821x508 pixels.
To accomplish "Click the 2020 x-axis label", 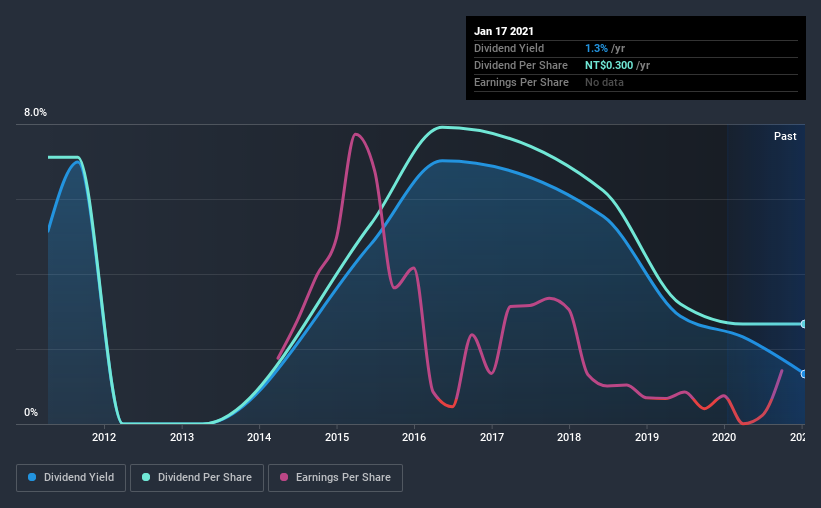I will pyautogui.click(x=724, y=437).
